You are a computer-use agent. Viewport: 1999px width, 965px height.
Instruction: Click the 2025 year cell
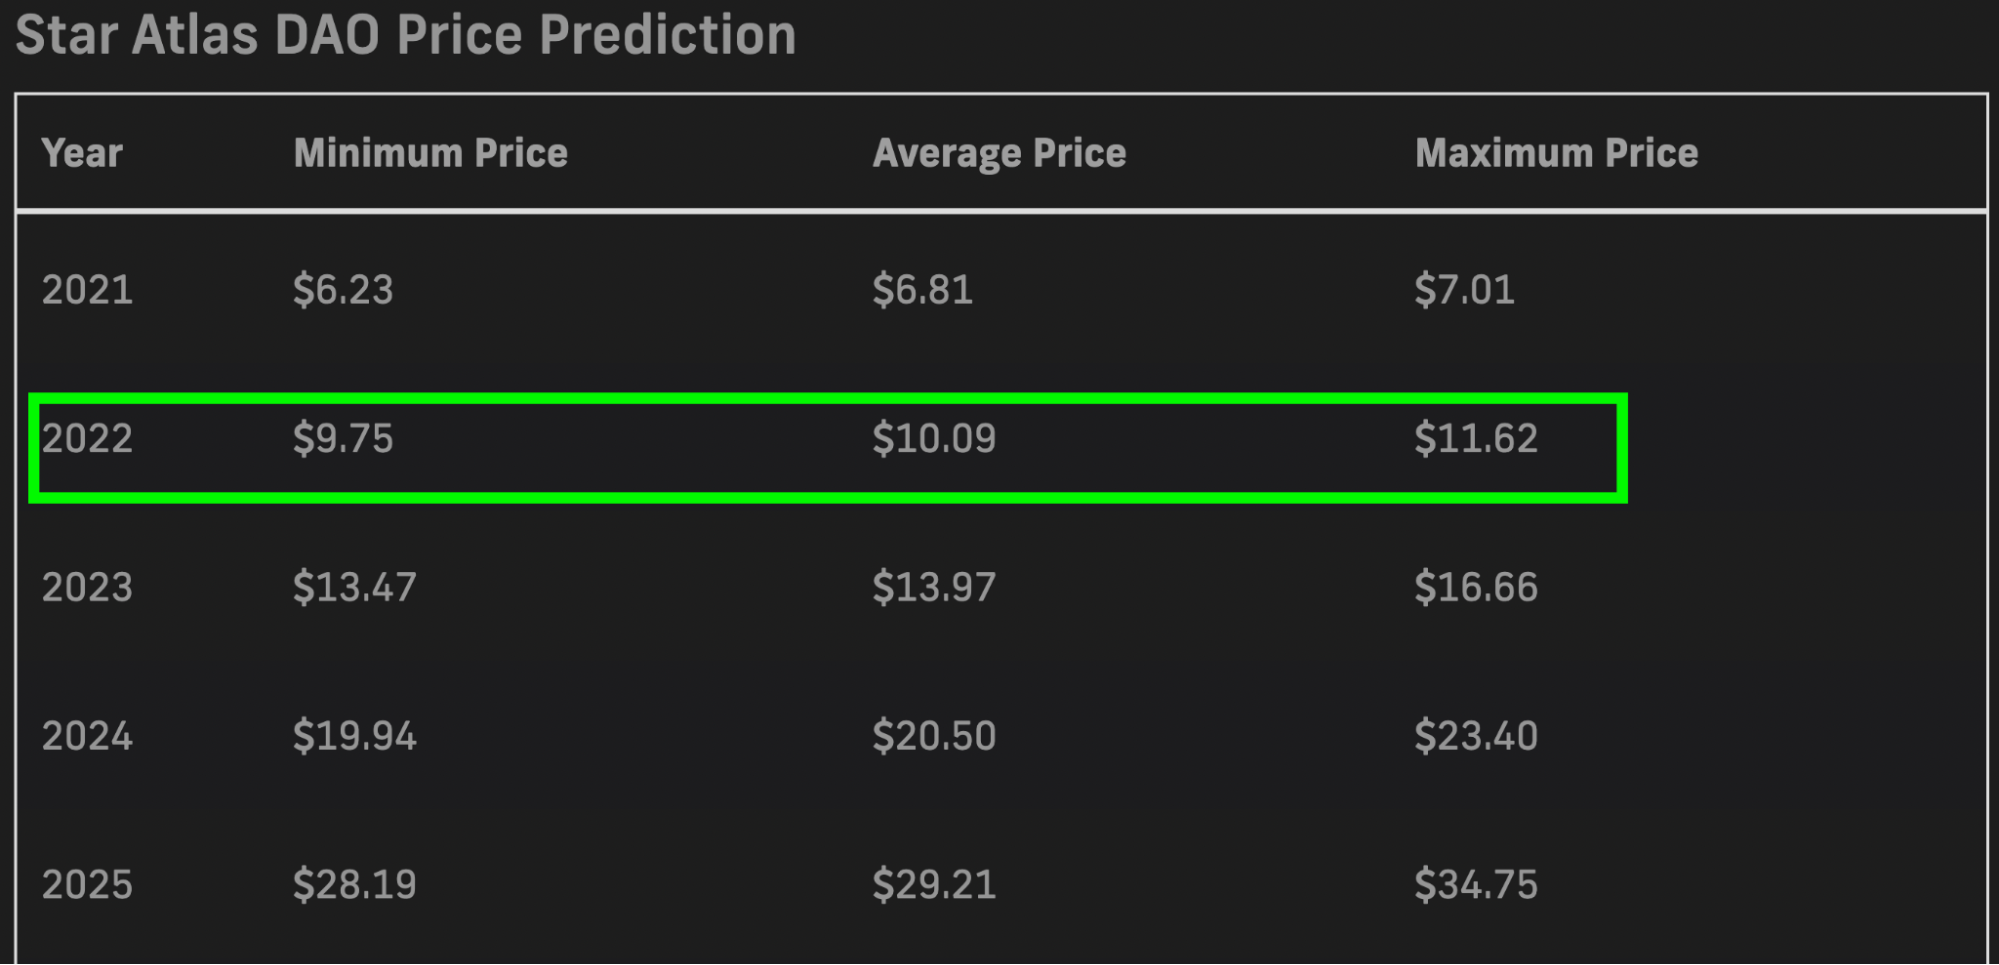(x=87, y=885)
